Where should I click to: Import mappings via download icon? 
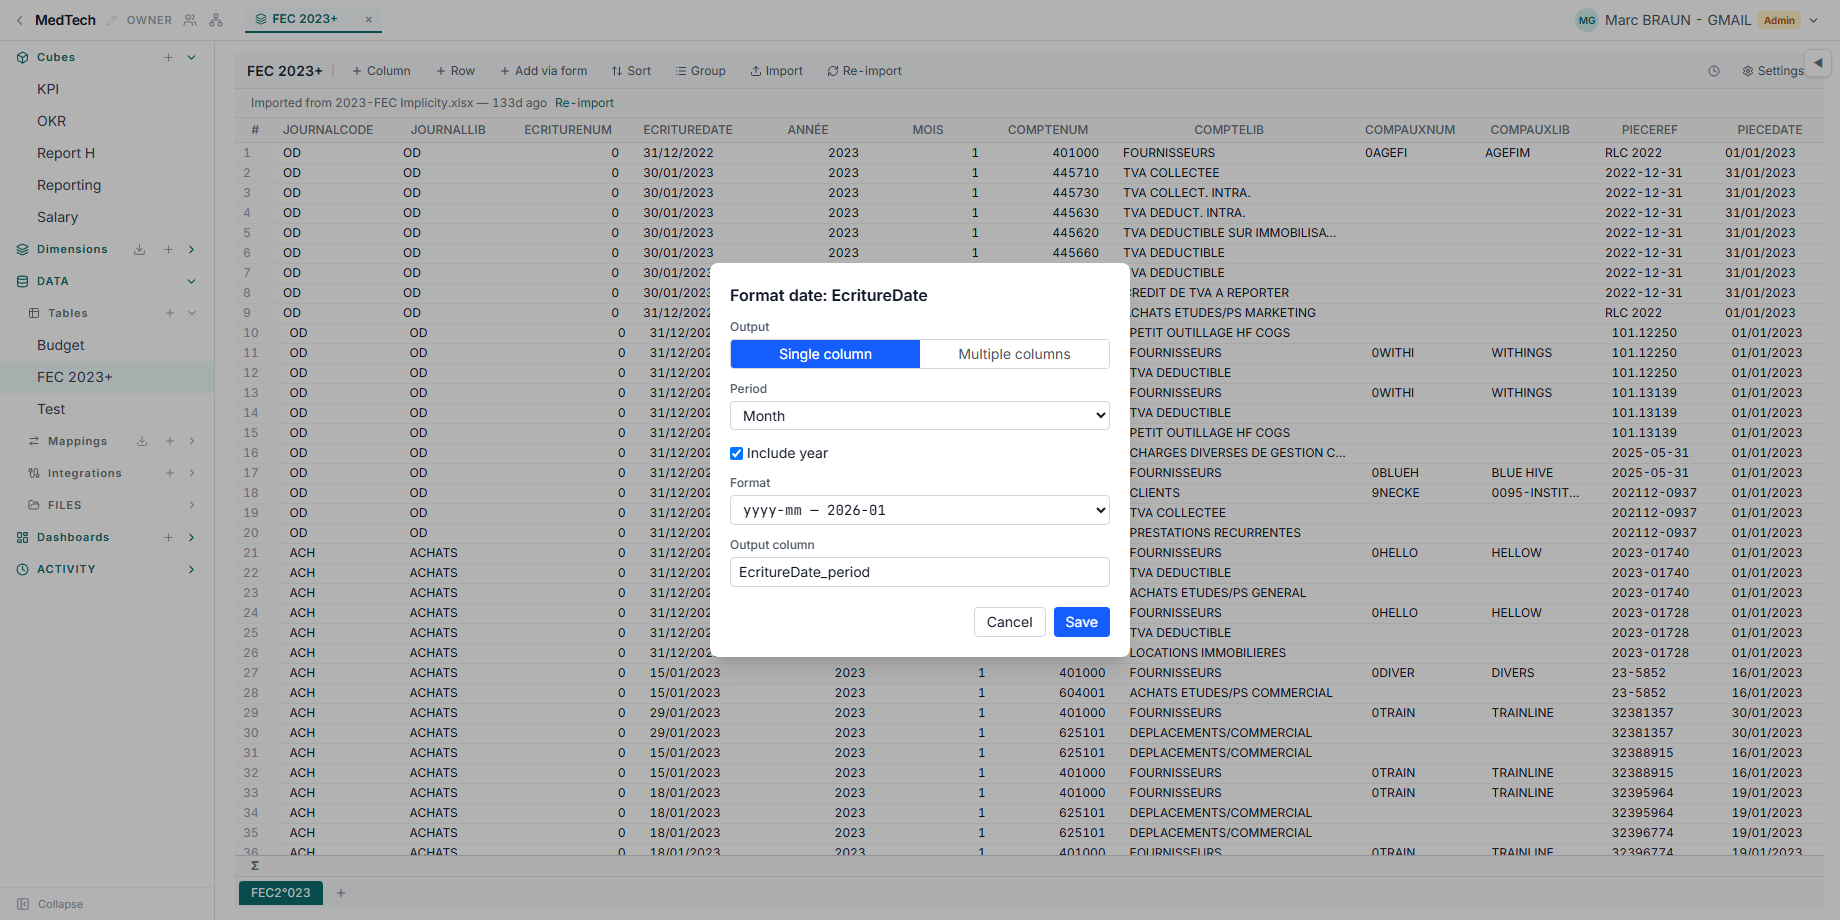(142, 441)
